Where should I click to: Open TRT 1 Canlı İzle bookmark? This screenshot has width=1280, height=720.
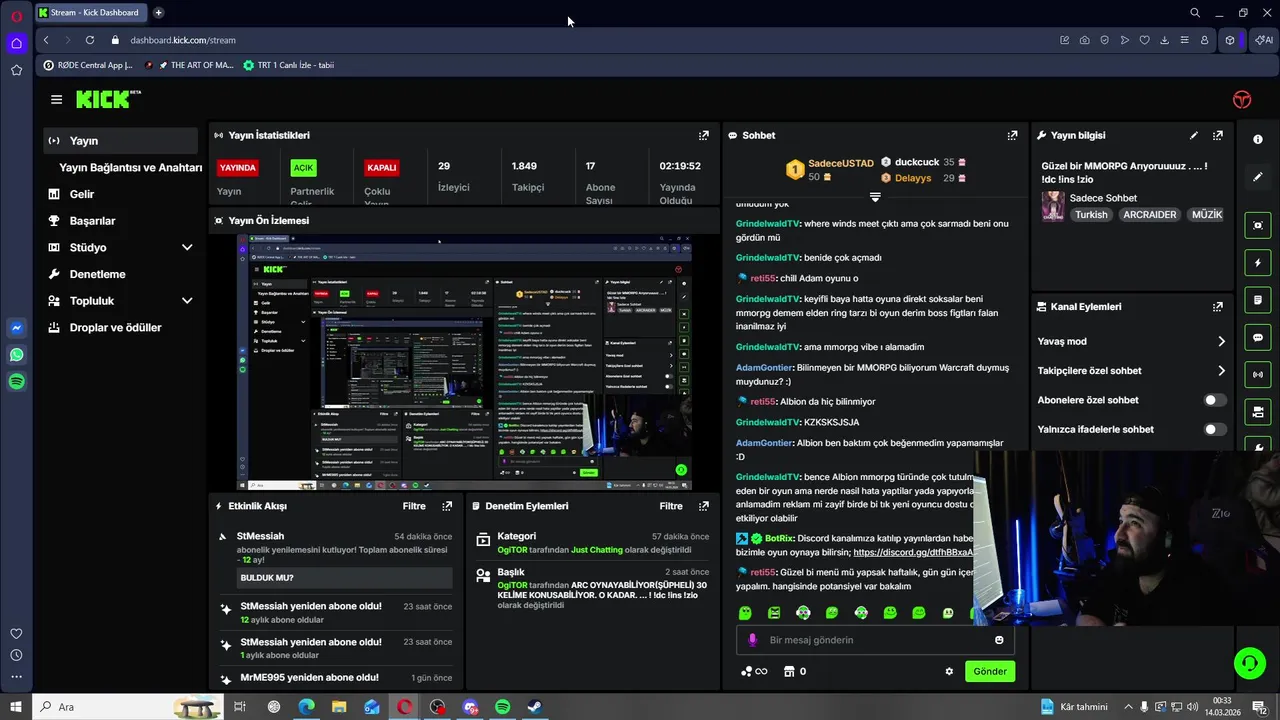tap(288, 65)
